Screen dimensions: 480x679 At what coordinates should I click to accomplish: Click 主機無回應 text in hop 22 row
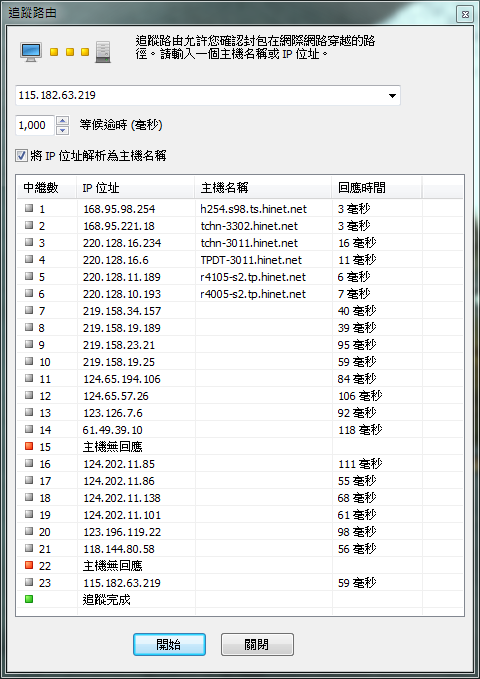tap(113, 566)
